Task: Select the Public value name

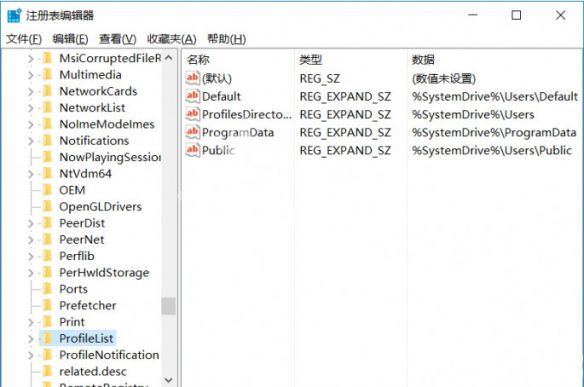Action: pos(218,150)
